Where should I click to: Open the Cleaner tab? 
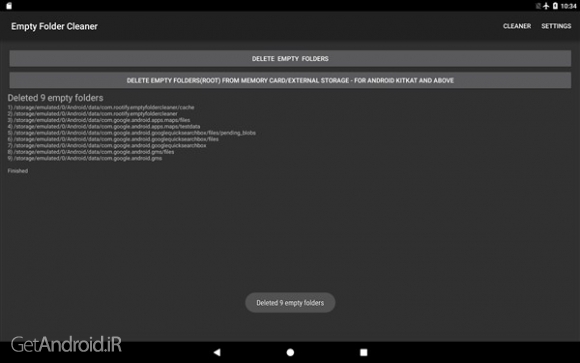(517, 26)
